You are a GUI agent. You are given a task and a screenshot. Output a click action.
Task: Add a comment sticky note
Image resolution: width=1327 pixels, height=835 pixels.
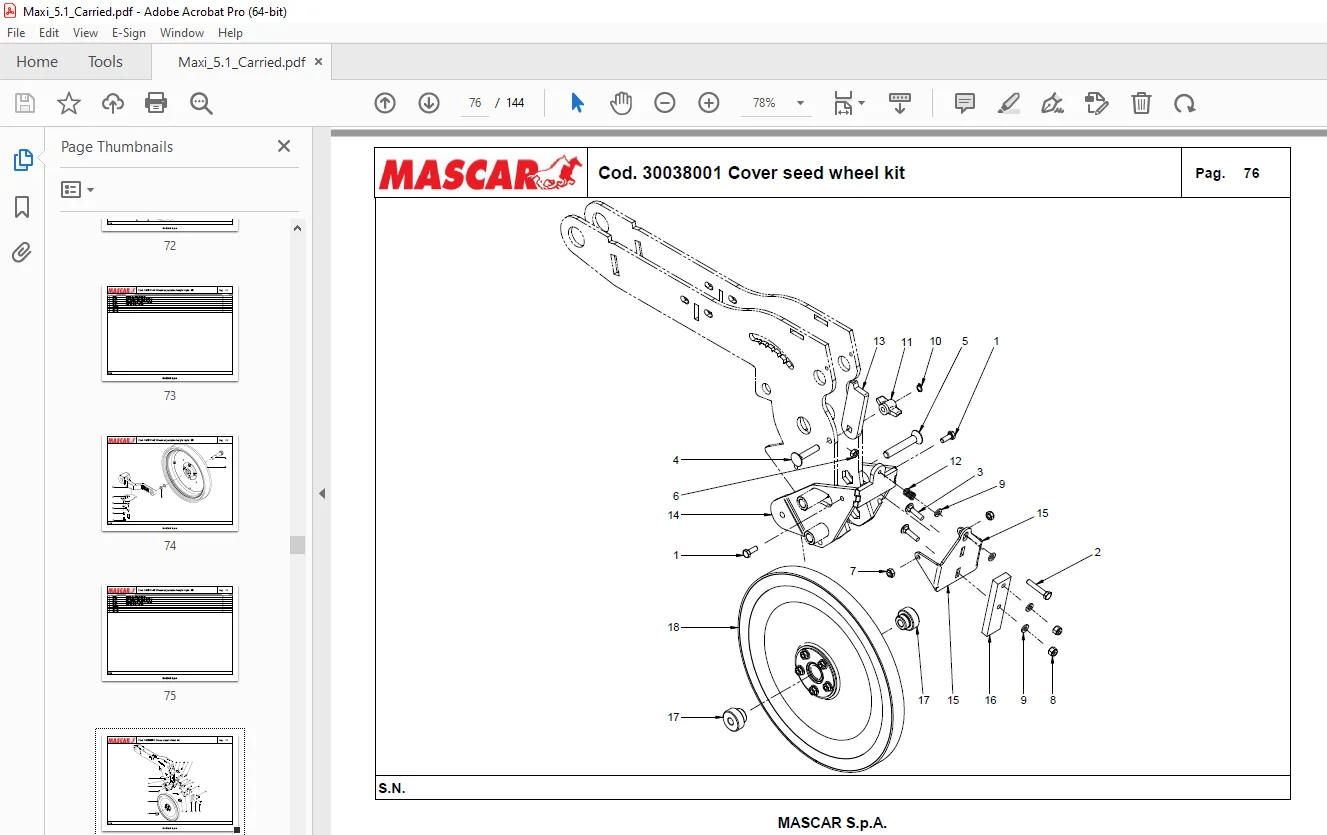coord(965,103)
